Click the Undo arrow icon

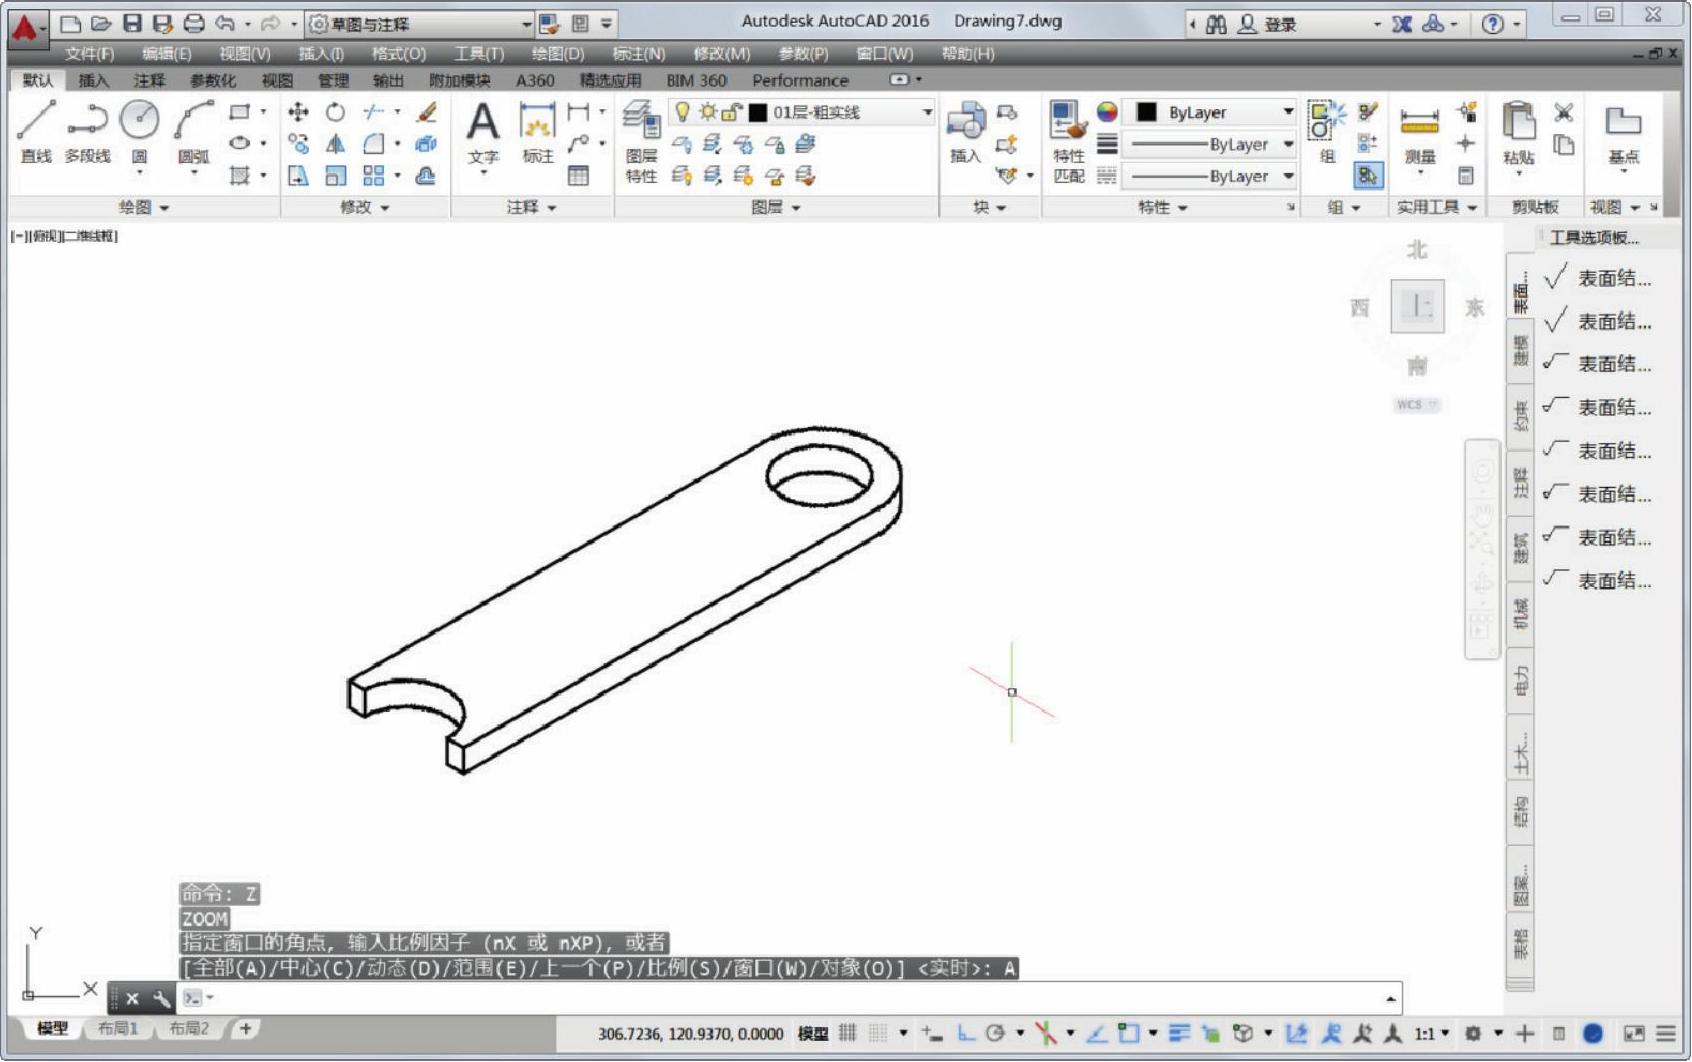click(x=225, y=23)
